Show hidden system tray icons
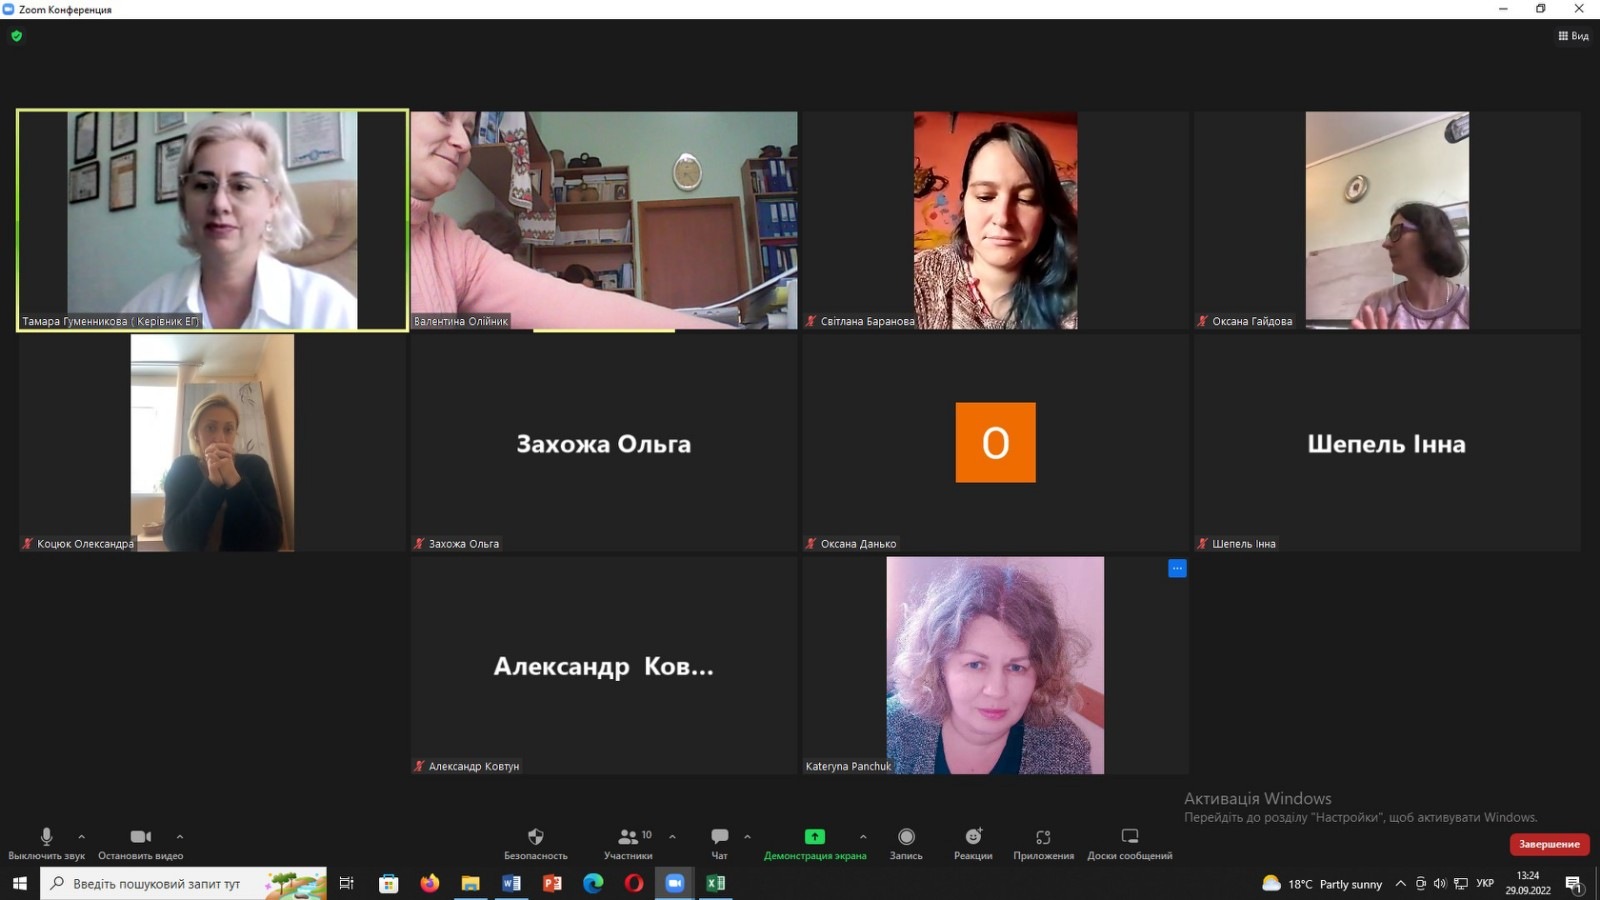The image size is (1600, 900). pos(1400,884)
